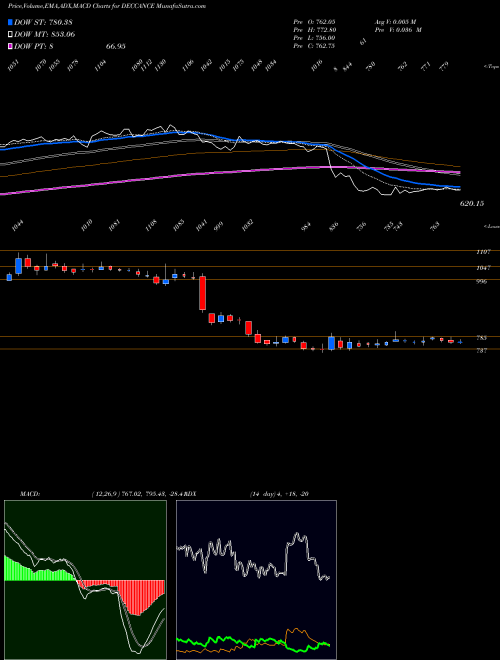Click the 'Pre V: 0.036 M' volume text
The image size is (500, 660).
point(399,30)
